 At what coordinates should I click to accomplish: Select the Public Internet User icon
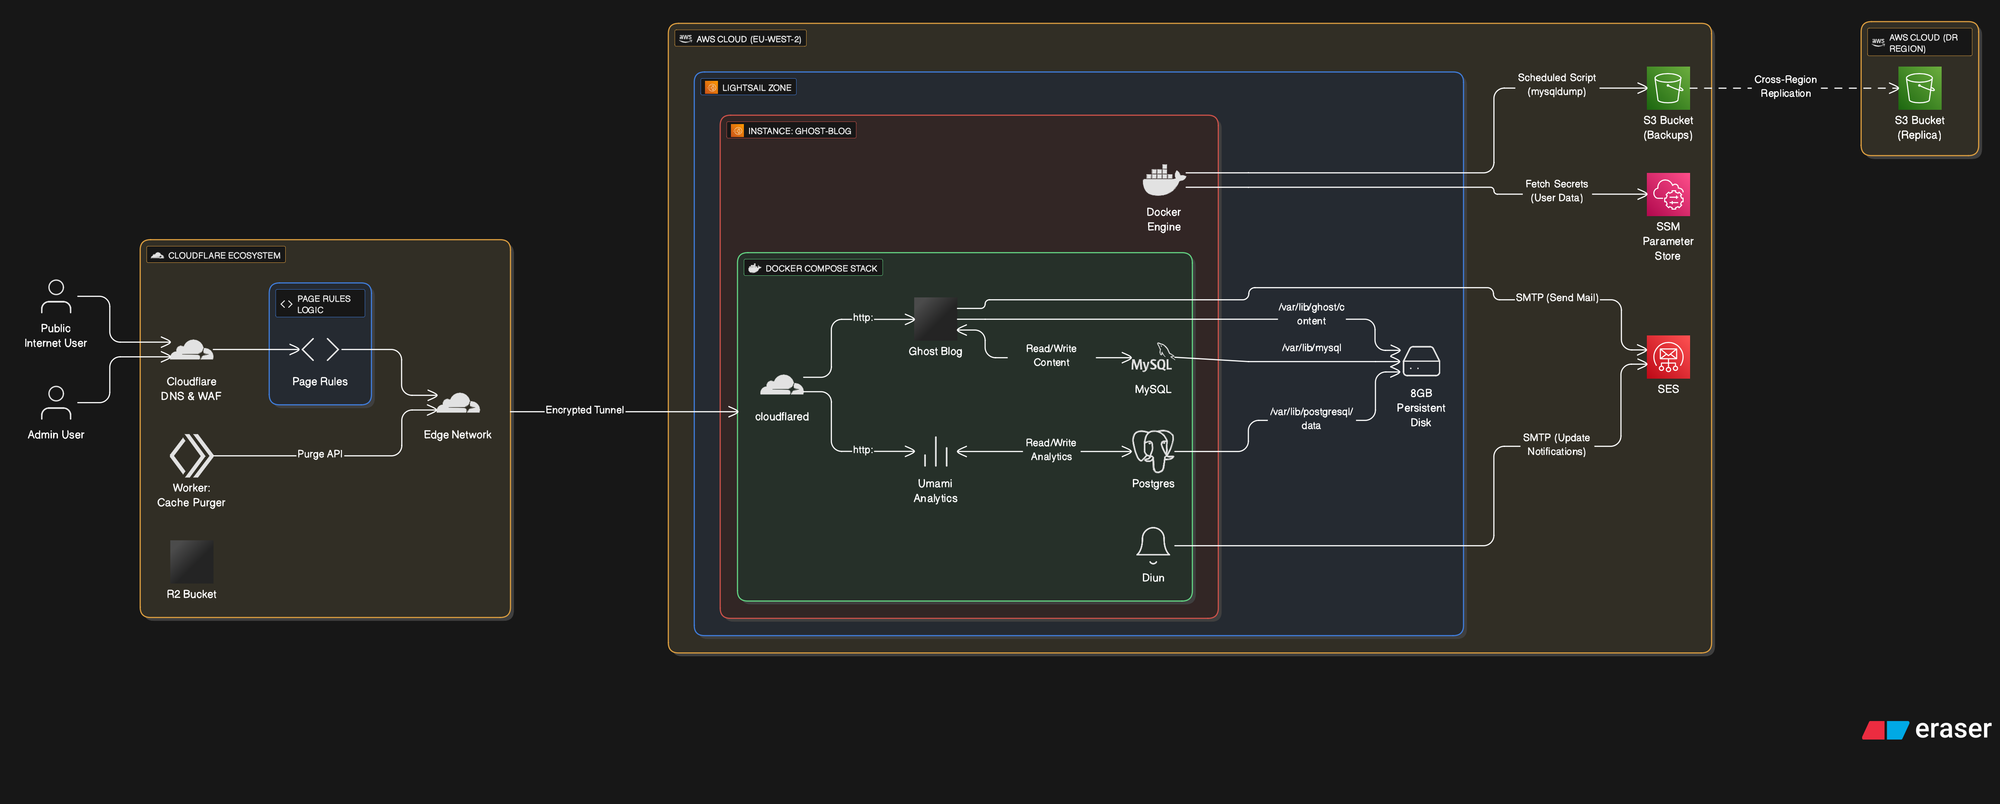coord(56,297)
